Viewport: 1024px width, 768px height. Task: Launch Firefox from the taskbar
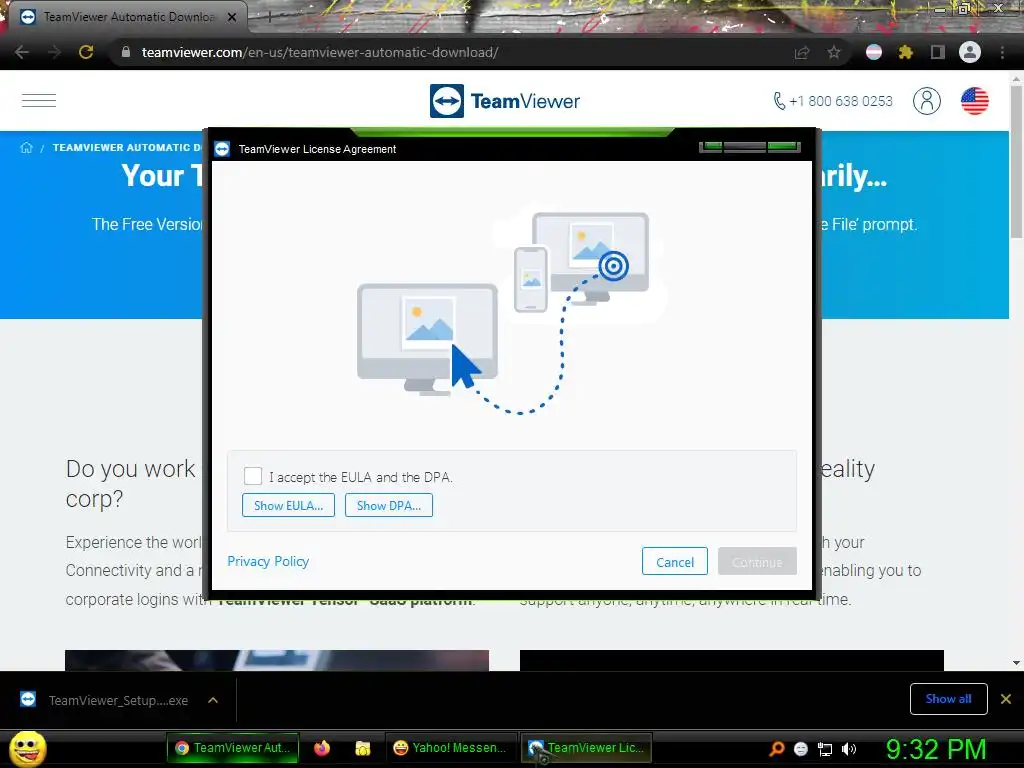coord(322,748)
